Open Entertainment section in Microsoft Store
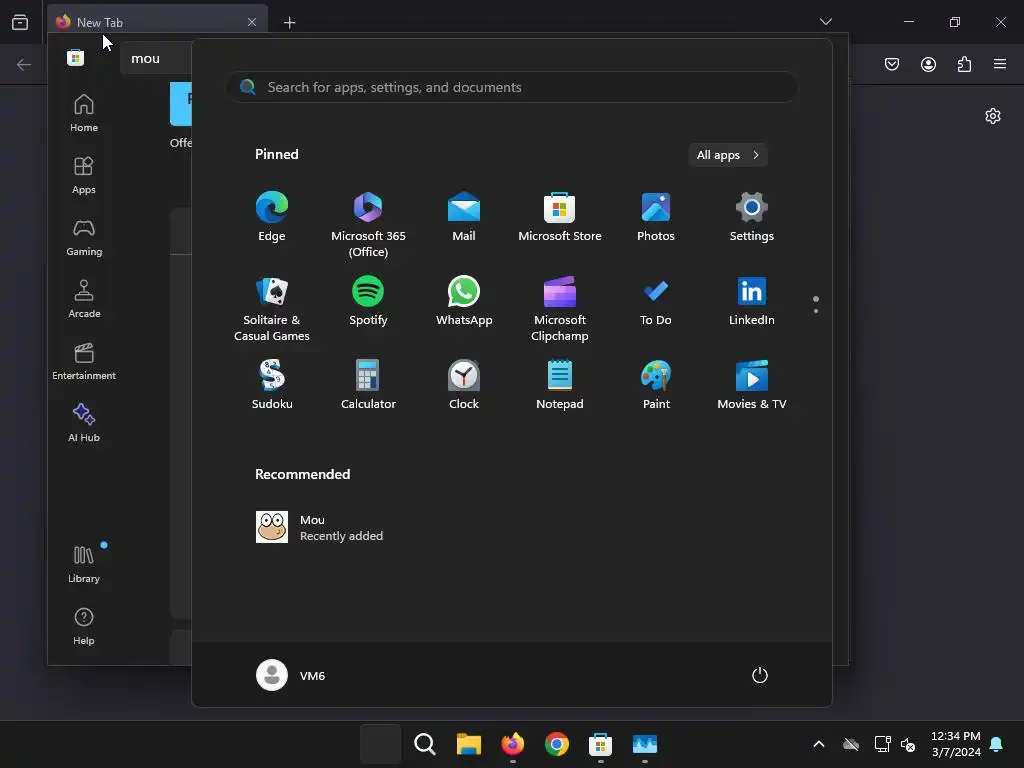Image resolution: width=1024 pixels, height=768 pixels. pos(84,361)
